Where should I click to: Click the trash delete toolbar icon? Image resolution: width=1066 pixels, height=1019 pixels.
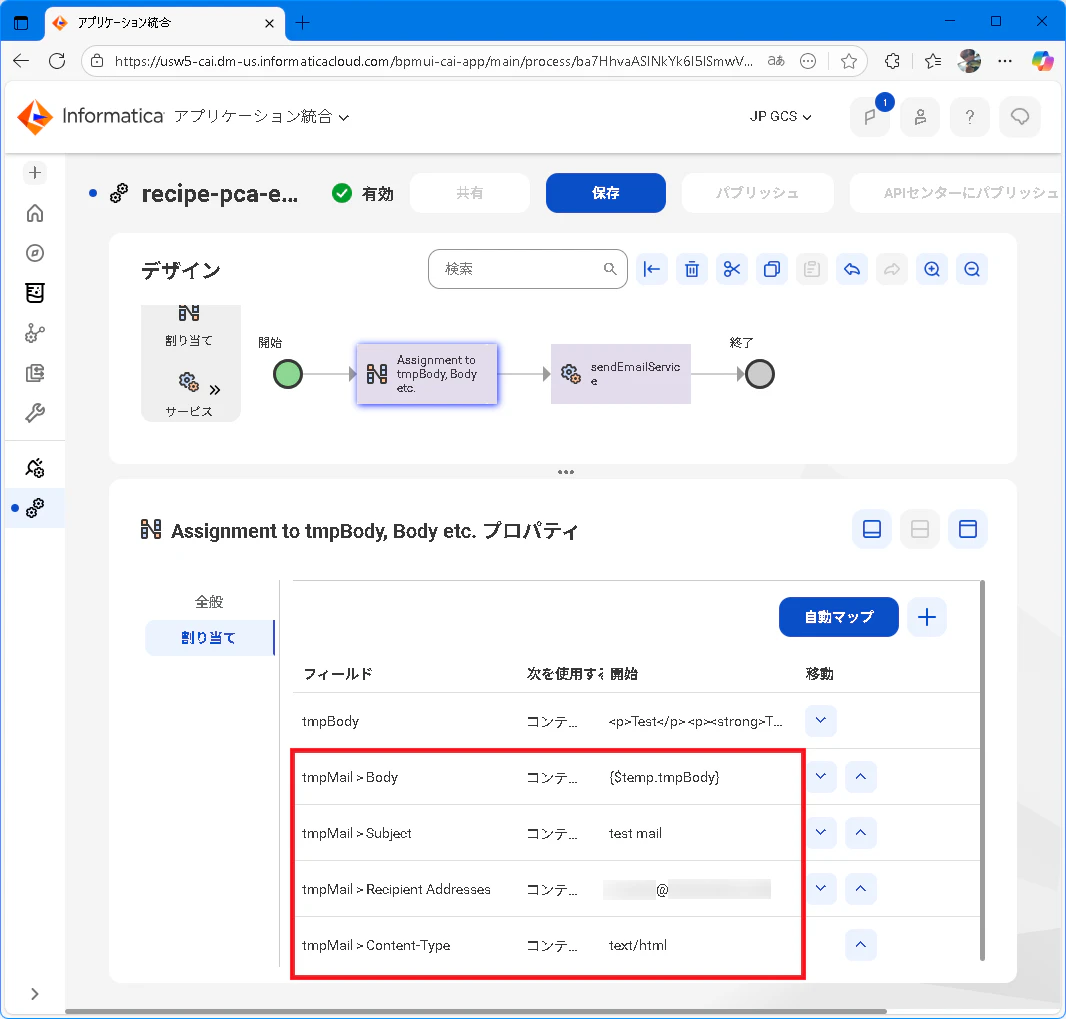[x=691, y=269]
